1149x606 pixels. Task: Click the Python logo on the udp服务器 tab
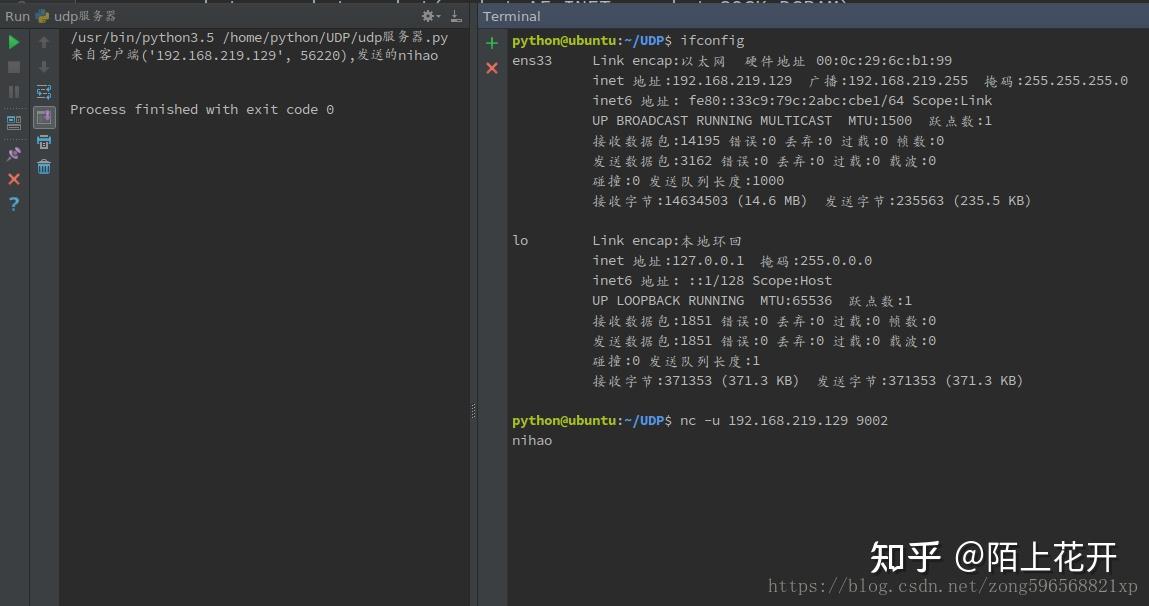pyautogui.click(x=40, y=16)
